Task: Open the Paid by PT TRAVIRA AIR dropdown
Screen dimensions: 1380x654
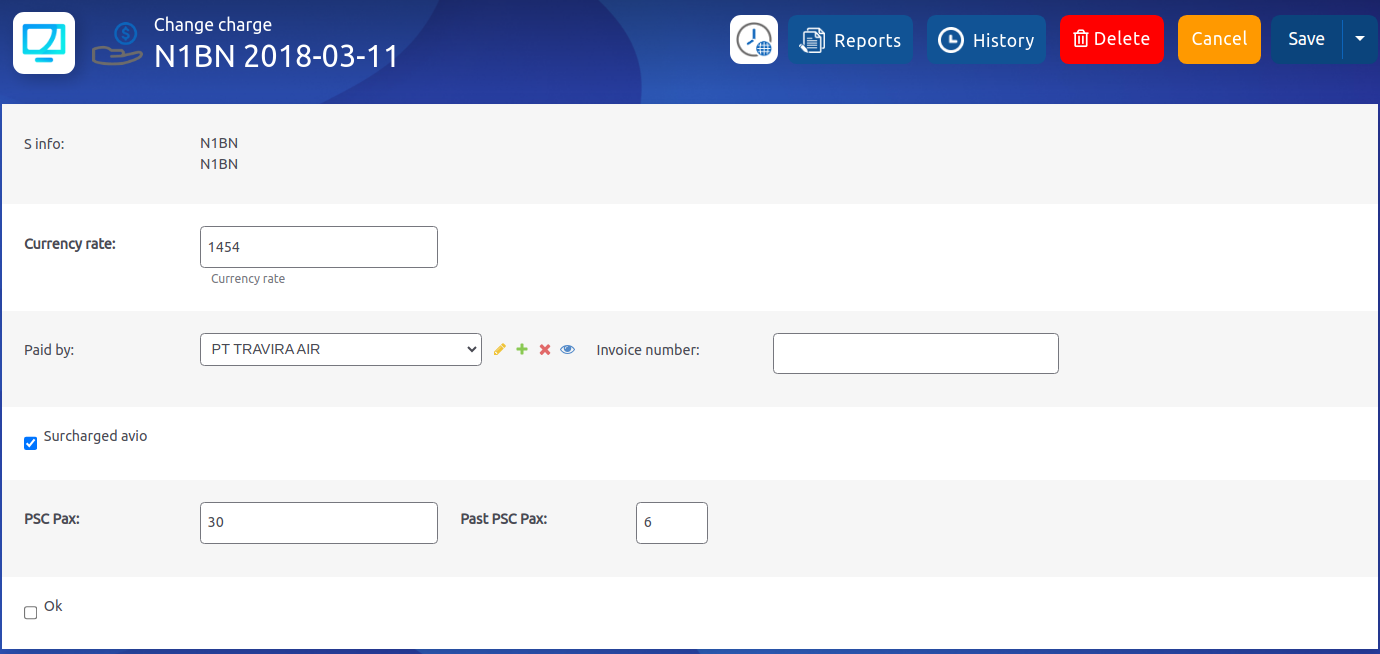Action: [x=341, y=350]
